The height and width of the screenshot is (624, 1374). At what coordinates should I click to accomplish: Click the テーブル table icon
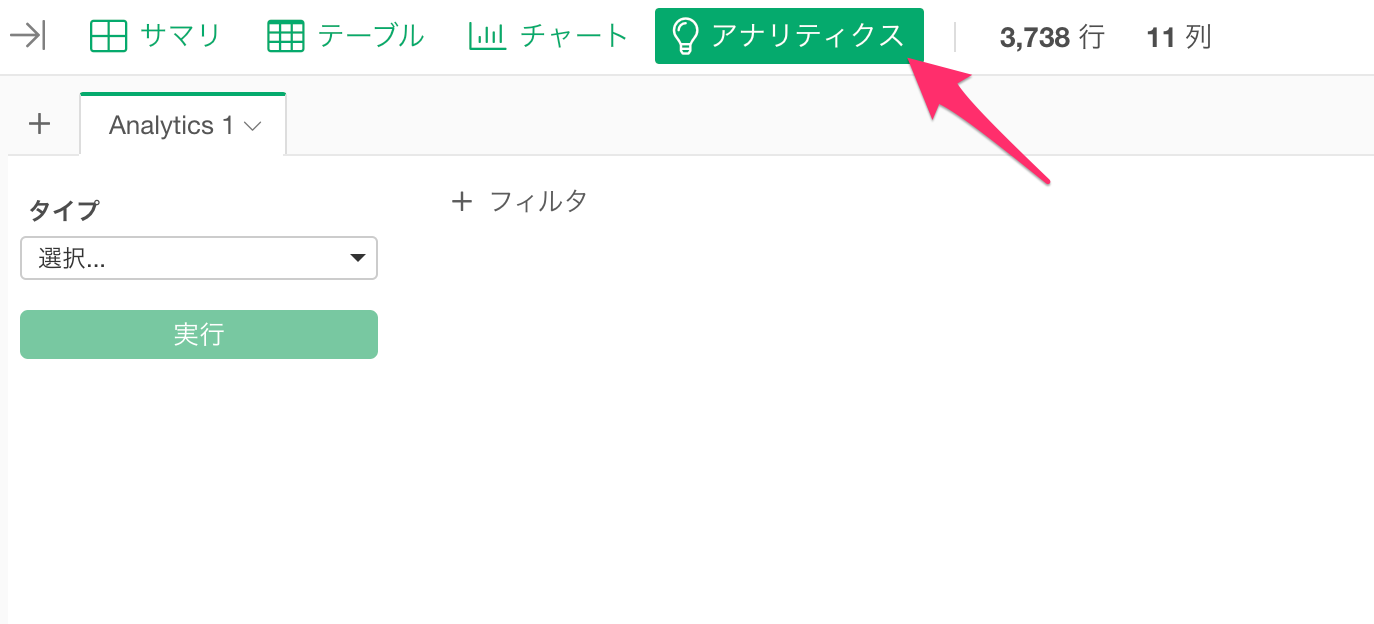(x=286, y=37)
